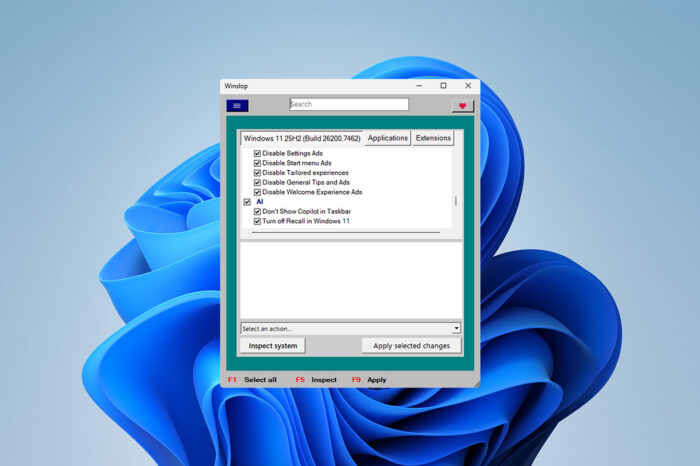Image resolution: width=700 pixels, height=466 pixels.
Task: Open the hamburger menu button
Action: click(x=237, y=106)
